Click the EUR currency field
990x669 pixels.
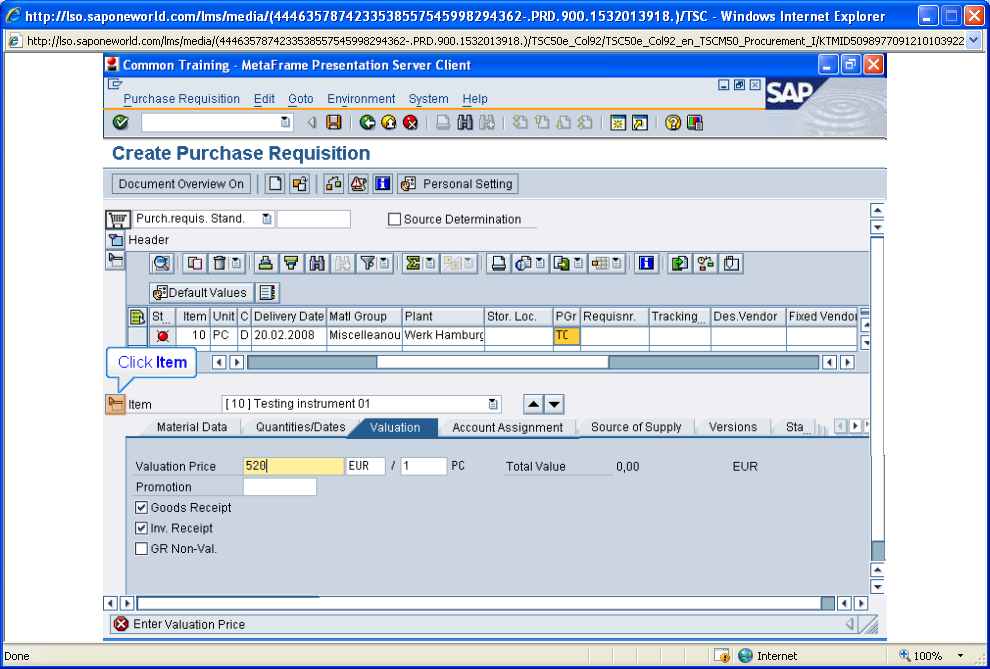coord(366,466)
